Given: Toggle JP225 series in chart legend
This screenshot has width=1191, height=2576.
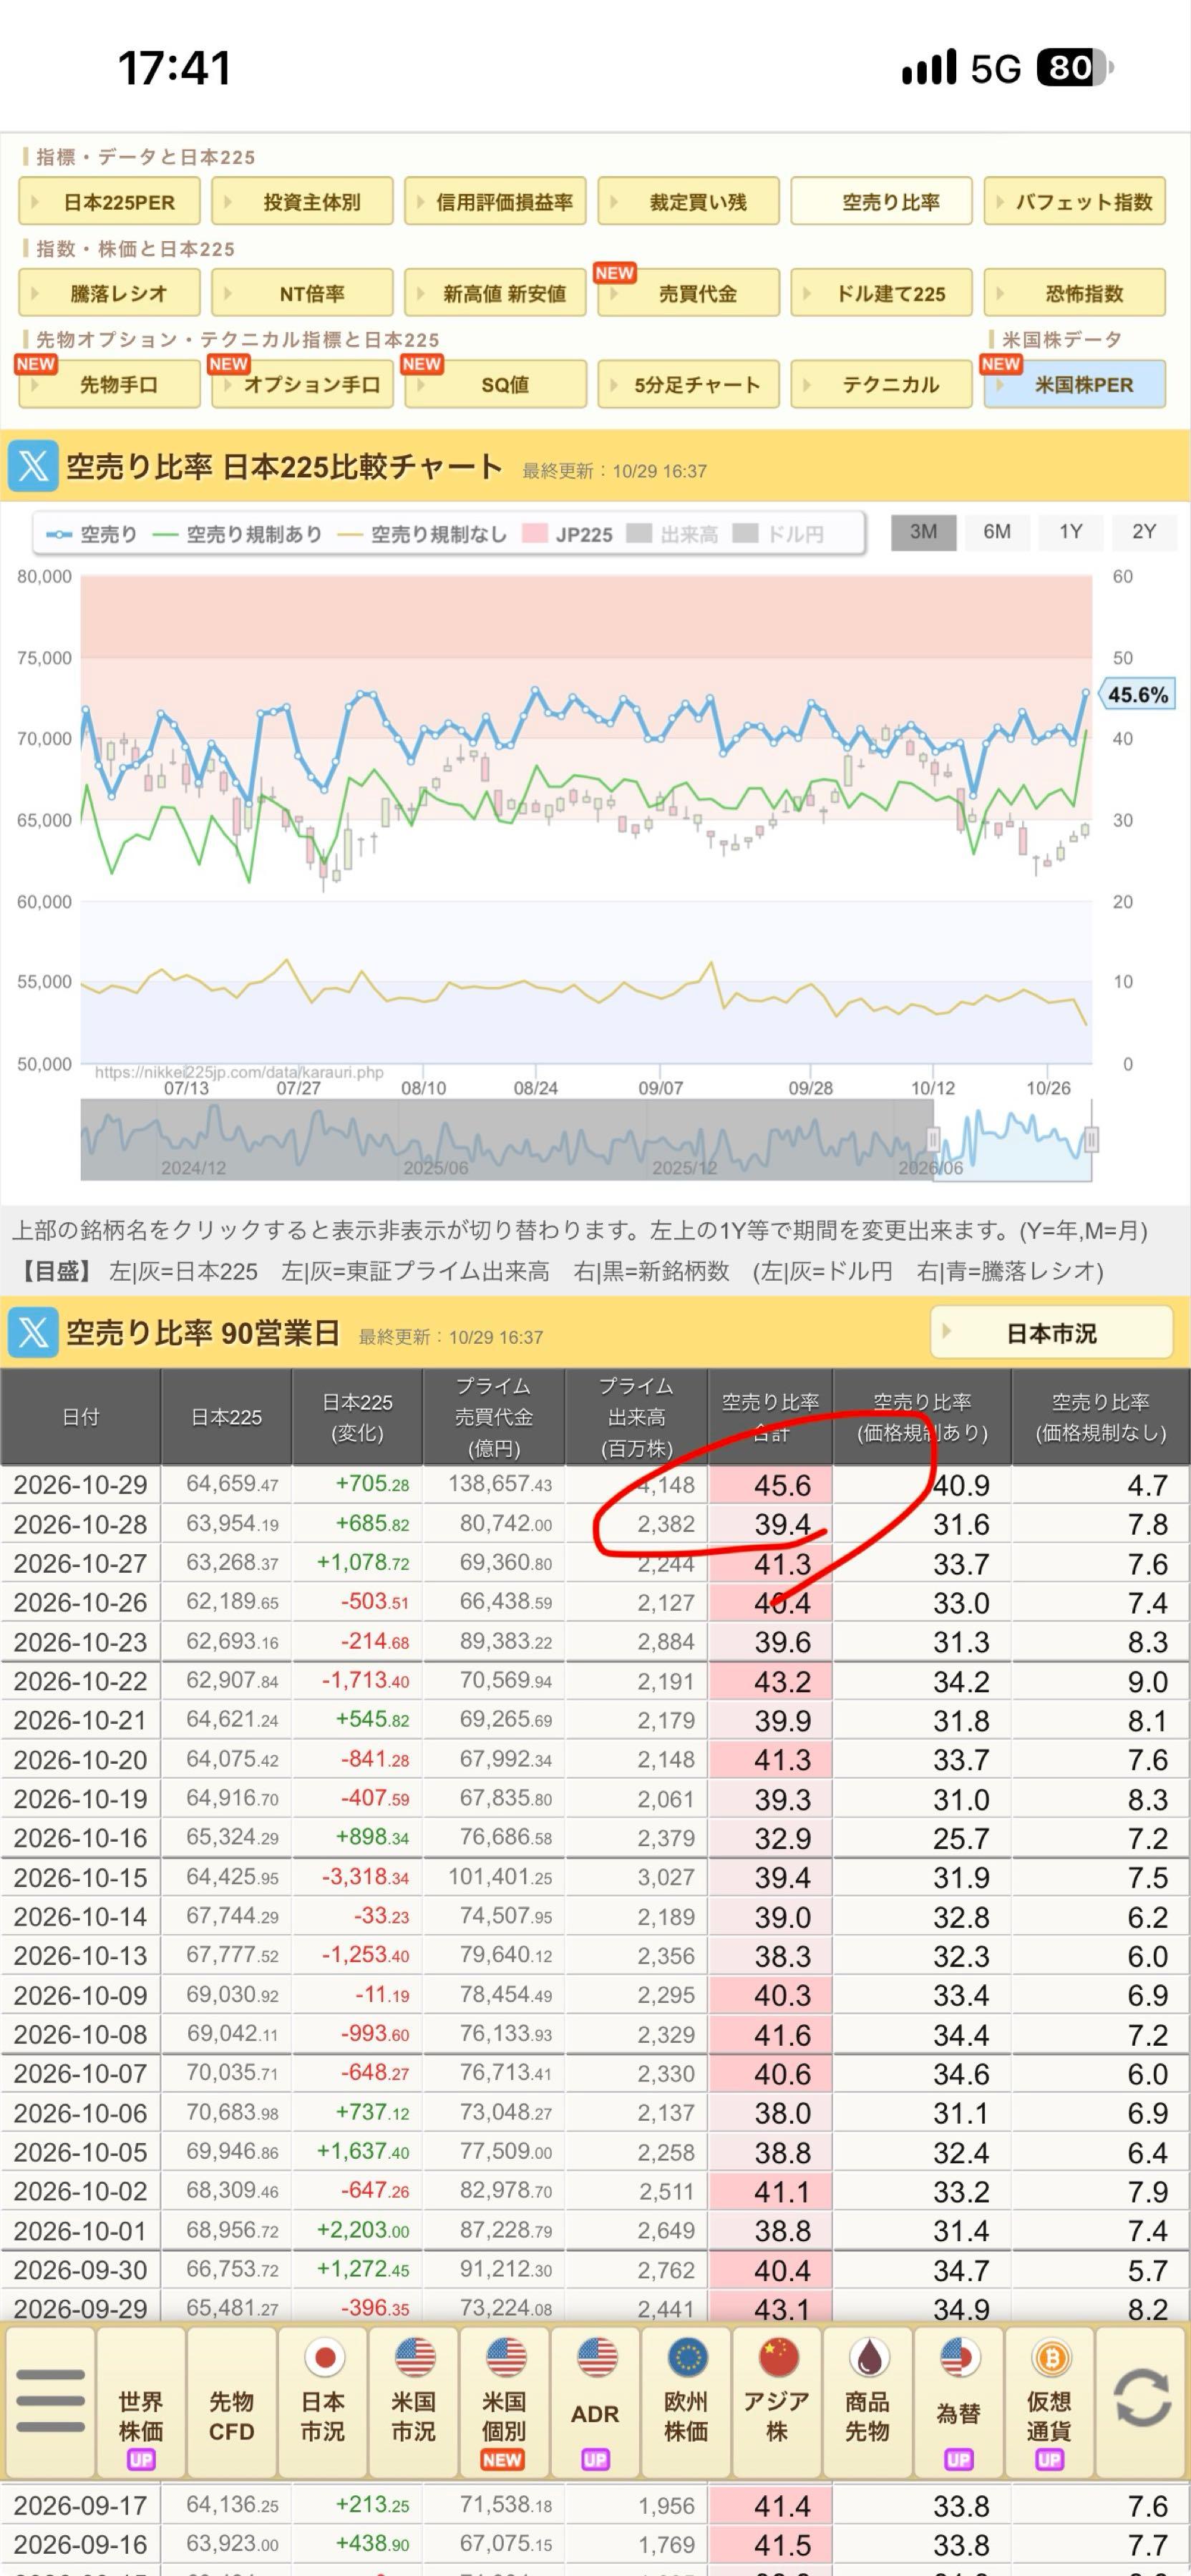Looking at the screenshot, I should [x=568, y=534].
